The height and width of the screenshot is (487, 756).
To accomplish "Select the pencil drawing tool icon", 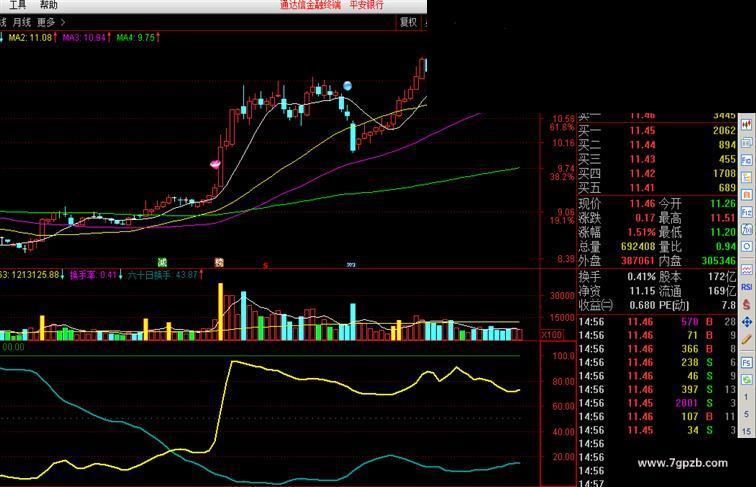I will pyautogui.click(x=746, y=339).
